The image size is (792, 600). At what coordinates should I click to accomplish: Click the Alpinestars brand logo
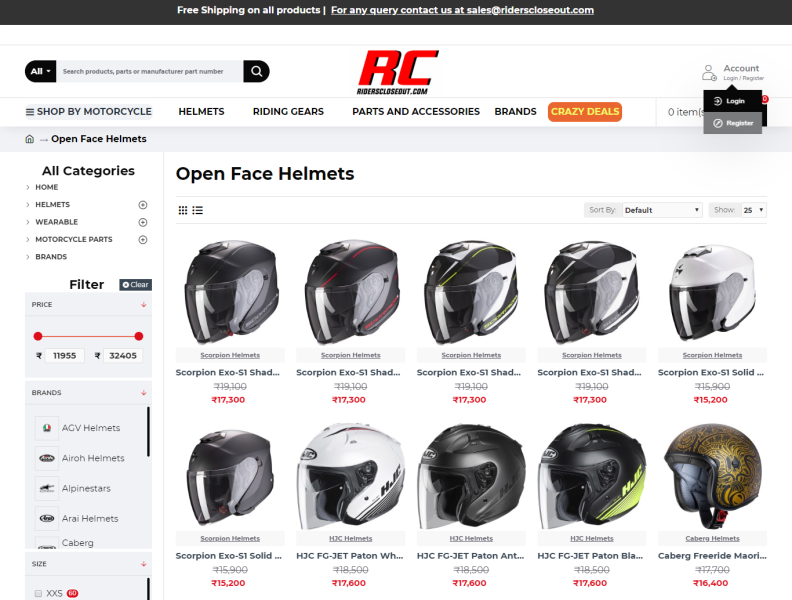pyautogui.click(x=47, y=488)
